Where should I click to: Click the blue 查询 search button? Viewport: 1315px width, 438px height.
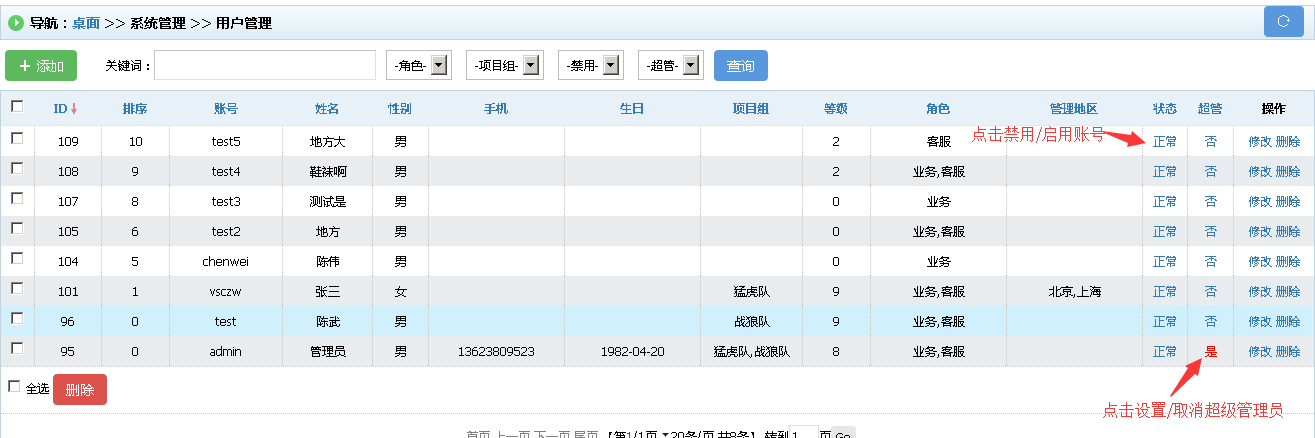[x=740, y=66]
